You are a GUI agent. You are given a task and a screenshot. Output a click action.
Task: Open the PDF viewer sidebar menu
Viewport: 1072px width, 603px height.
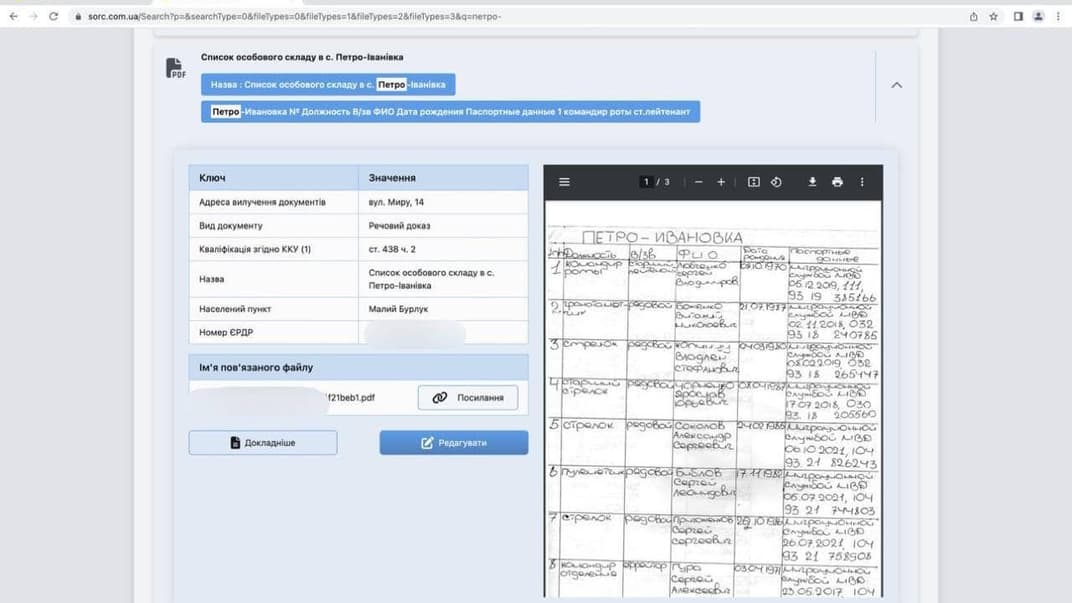pos(564,182)
